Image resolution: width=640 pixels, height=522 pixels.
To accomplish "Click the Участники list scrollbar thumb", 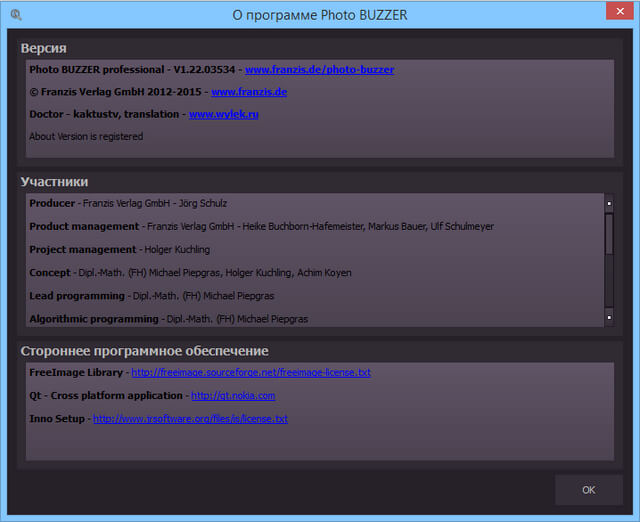I will click(609, 235).
